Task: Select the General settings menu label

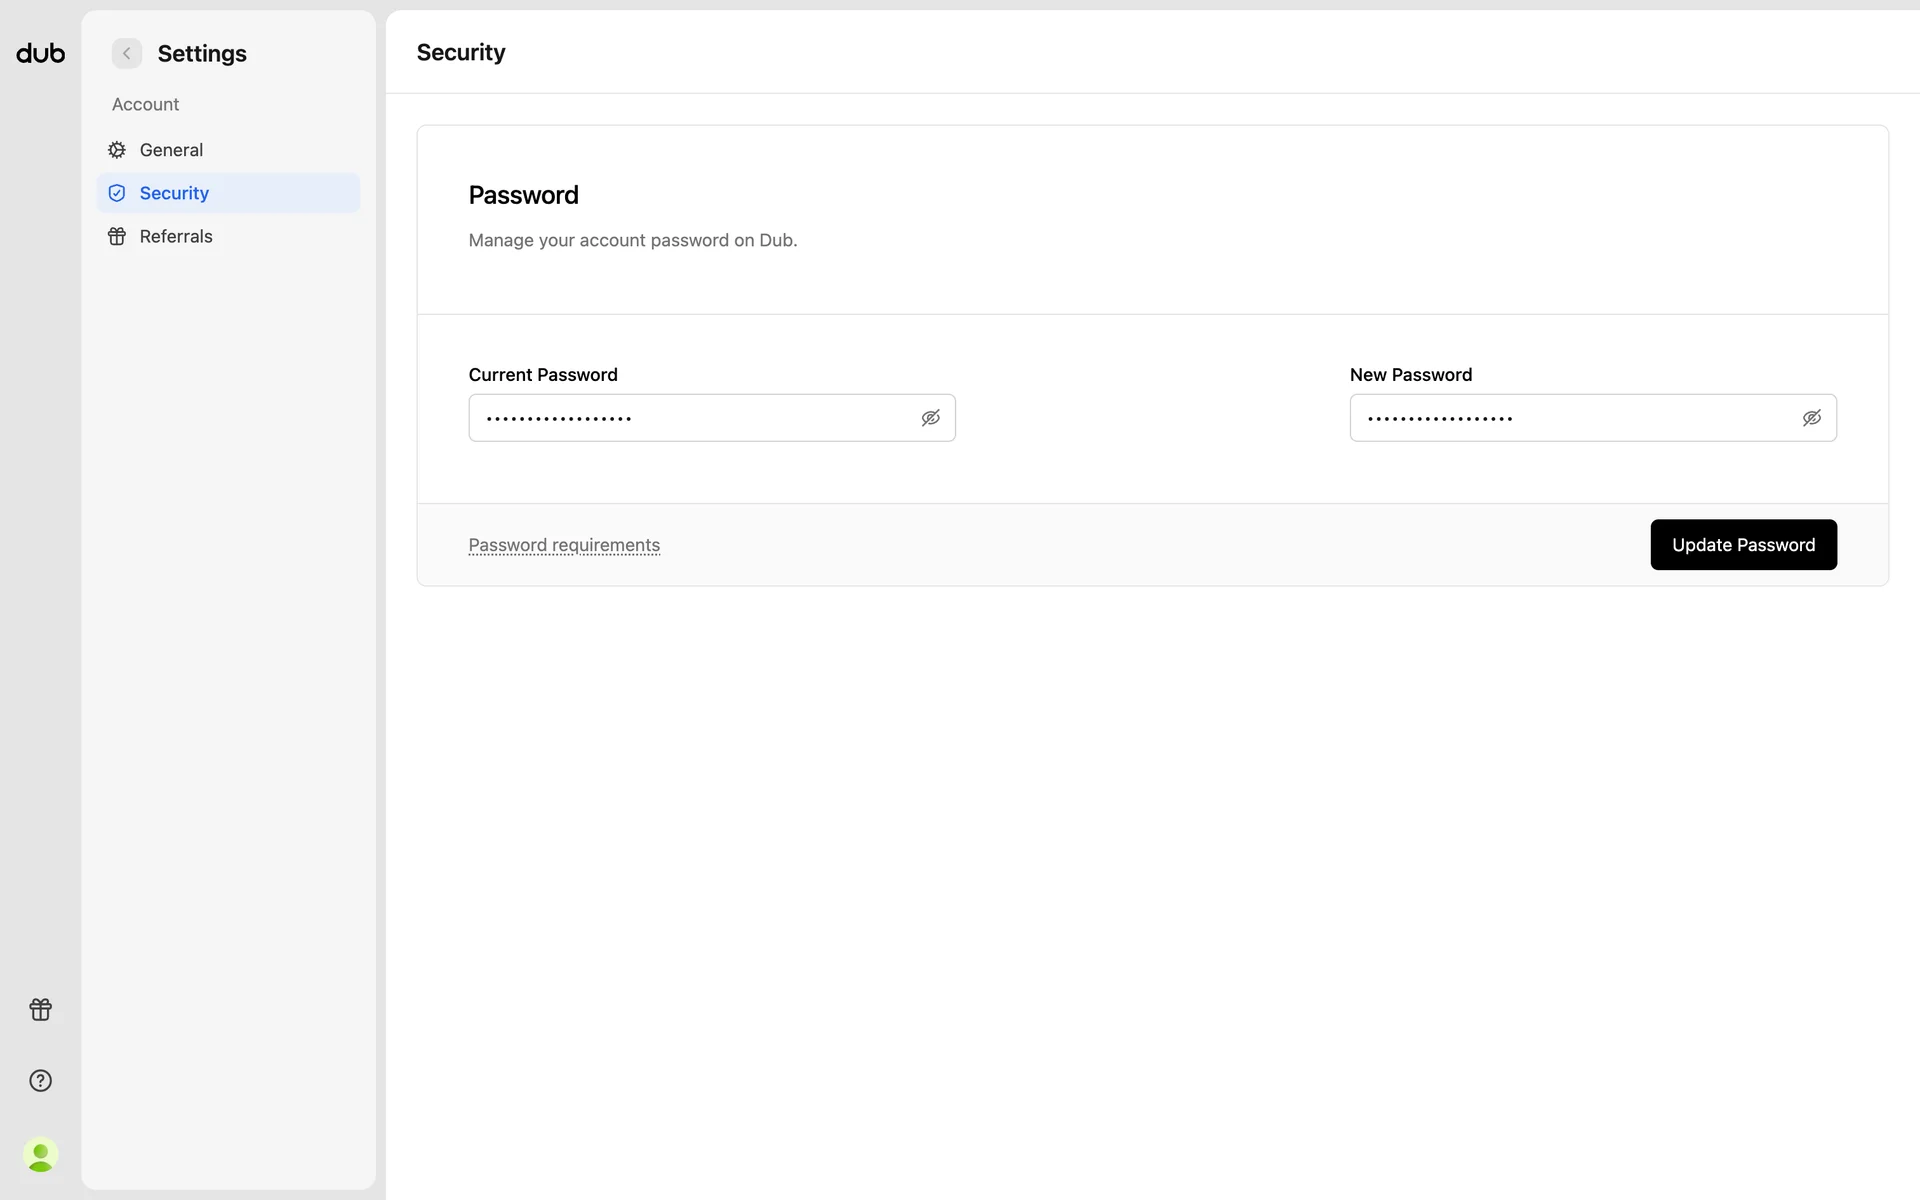Action: 171,150
